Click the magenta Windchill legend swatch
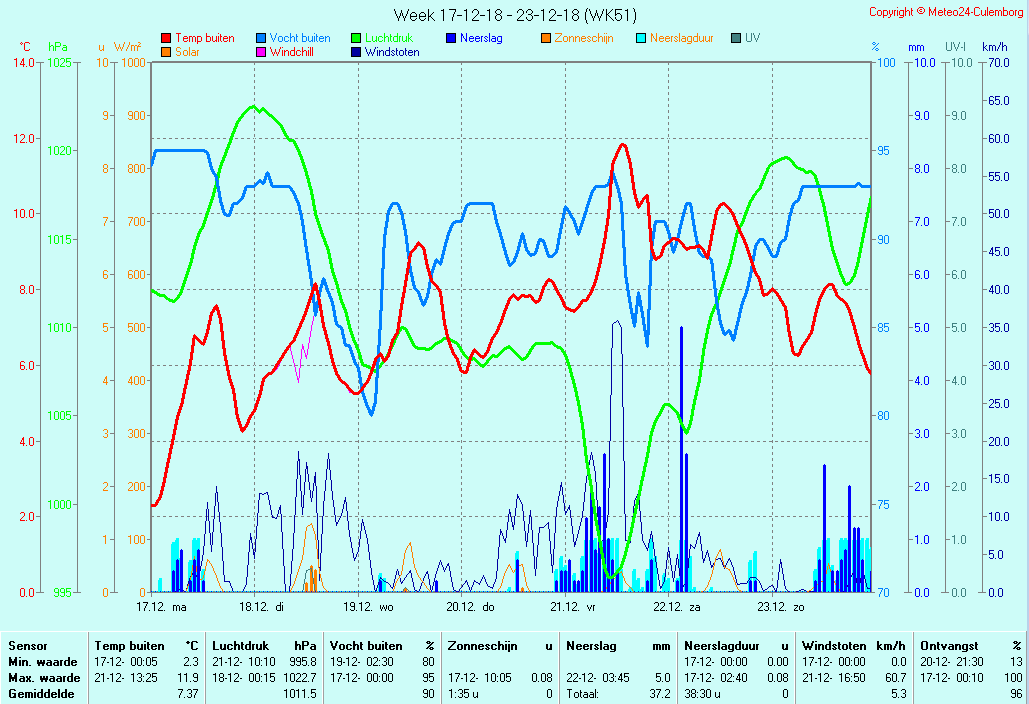The height and width of the screenshot is (704, 1029). [x=261, y=52]
